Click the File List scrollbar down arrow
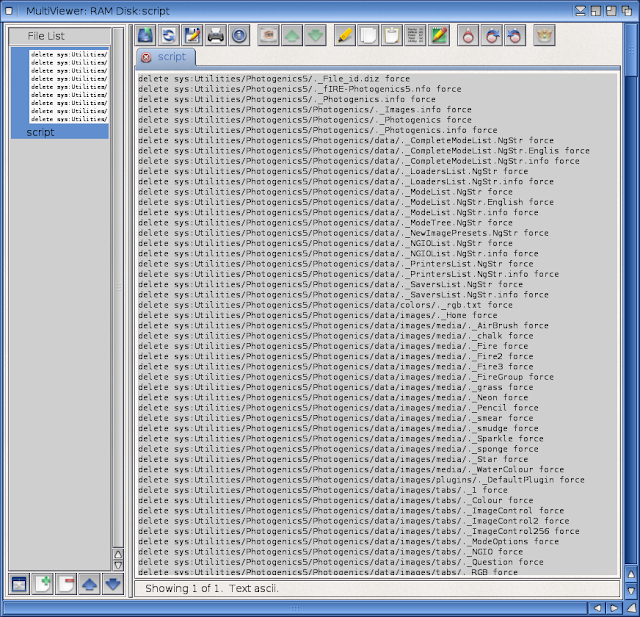Viewport: 640px width, 617px height. point(118,565)
